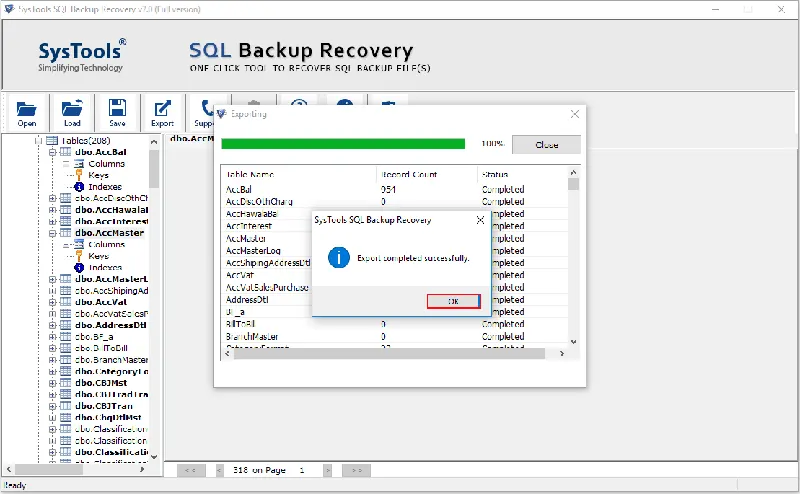Click the Close button in Exporting dialog

(x=546, y=145)
